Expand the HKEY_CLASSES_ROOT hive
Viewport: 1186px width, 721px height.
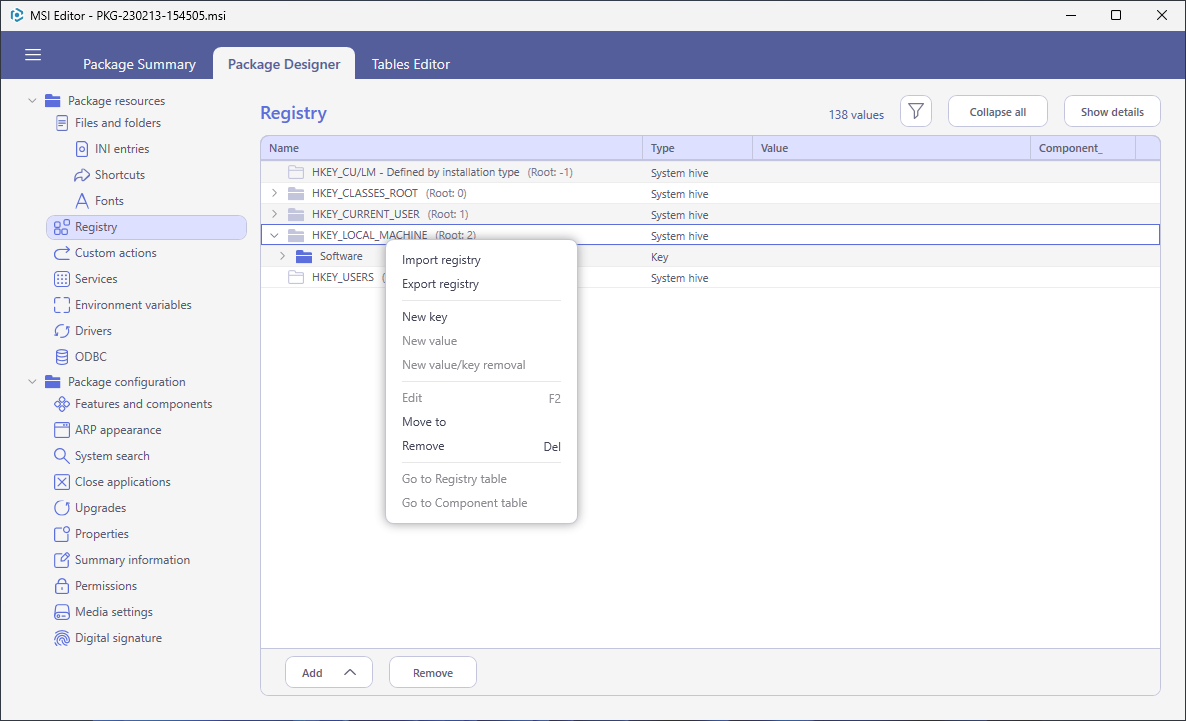(275, 193)
